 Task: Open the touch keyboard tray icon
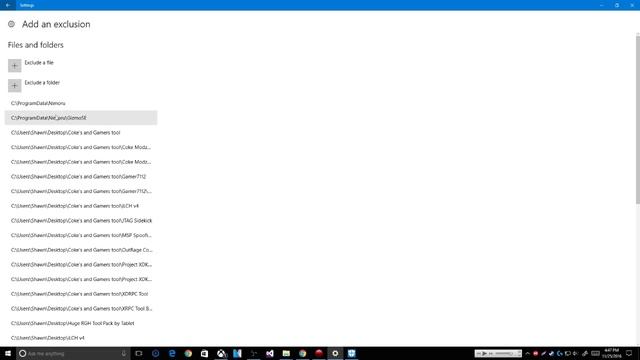coord(596,353)
